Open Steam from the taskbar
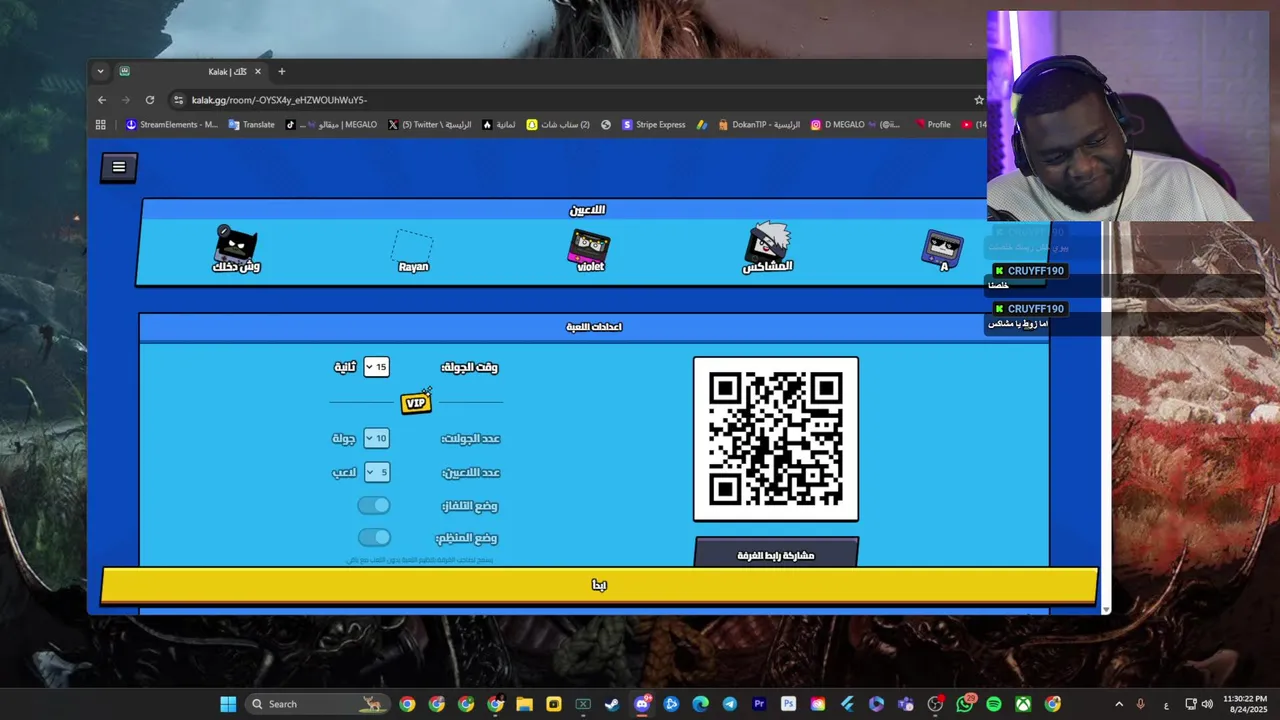This screenshot has height=720, width=1280. coord(612,704)
